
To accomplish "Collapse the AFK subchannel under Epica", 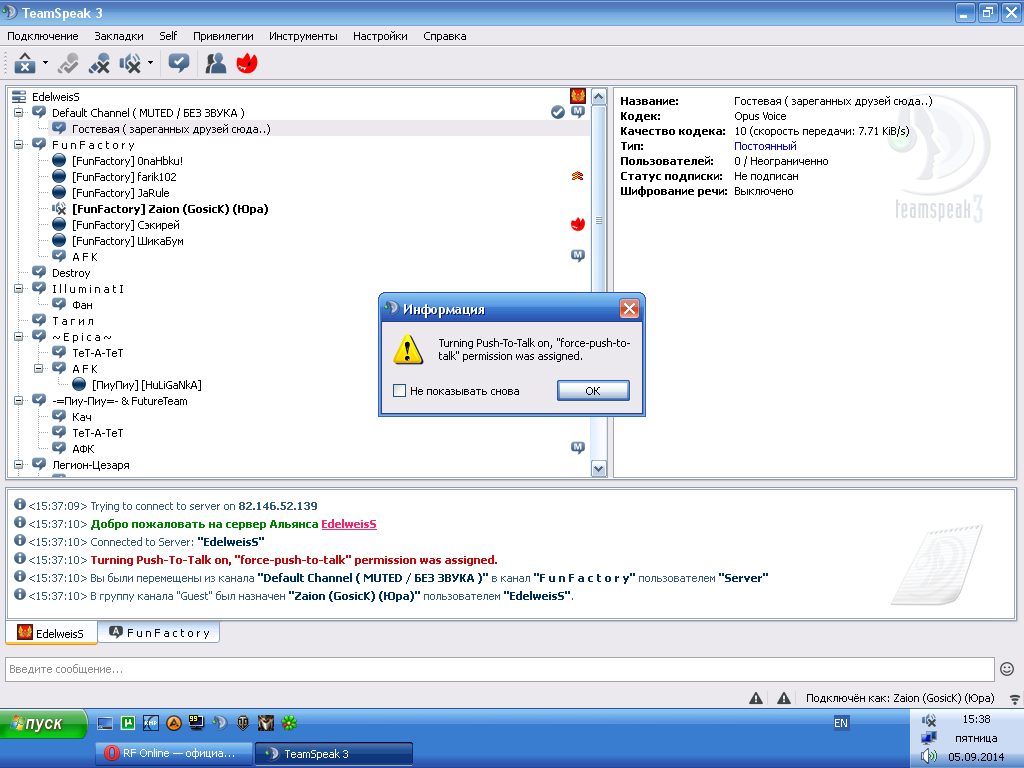I will click(x=39, y=368).
